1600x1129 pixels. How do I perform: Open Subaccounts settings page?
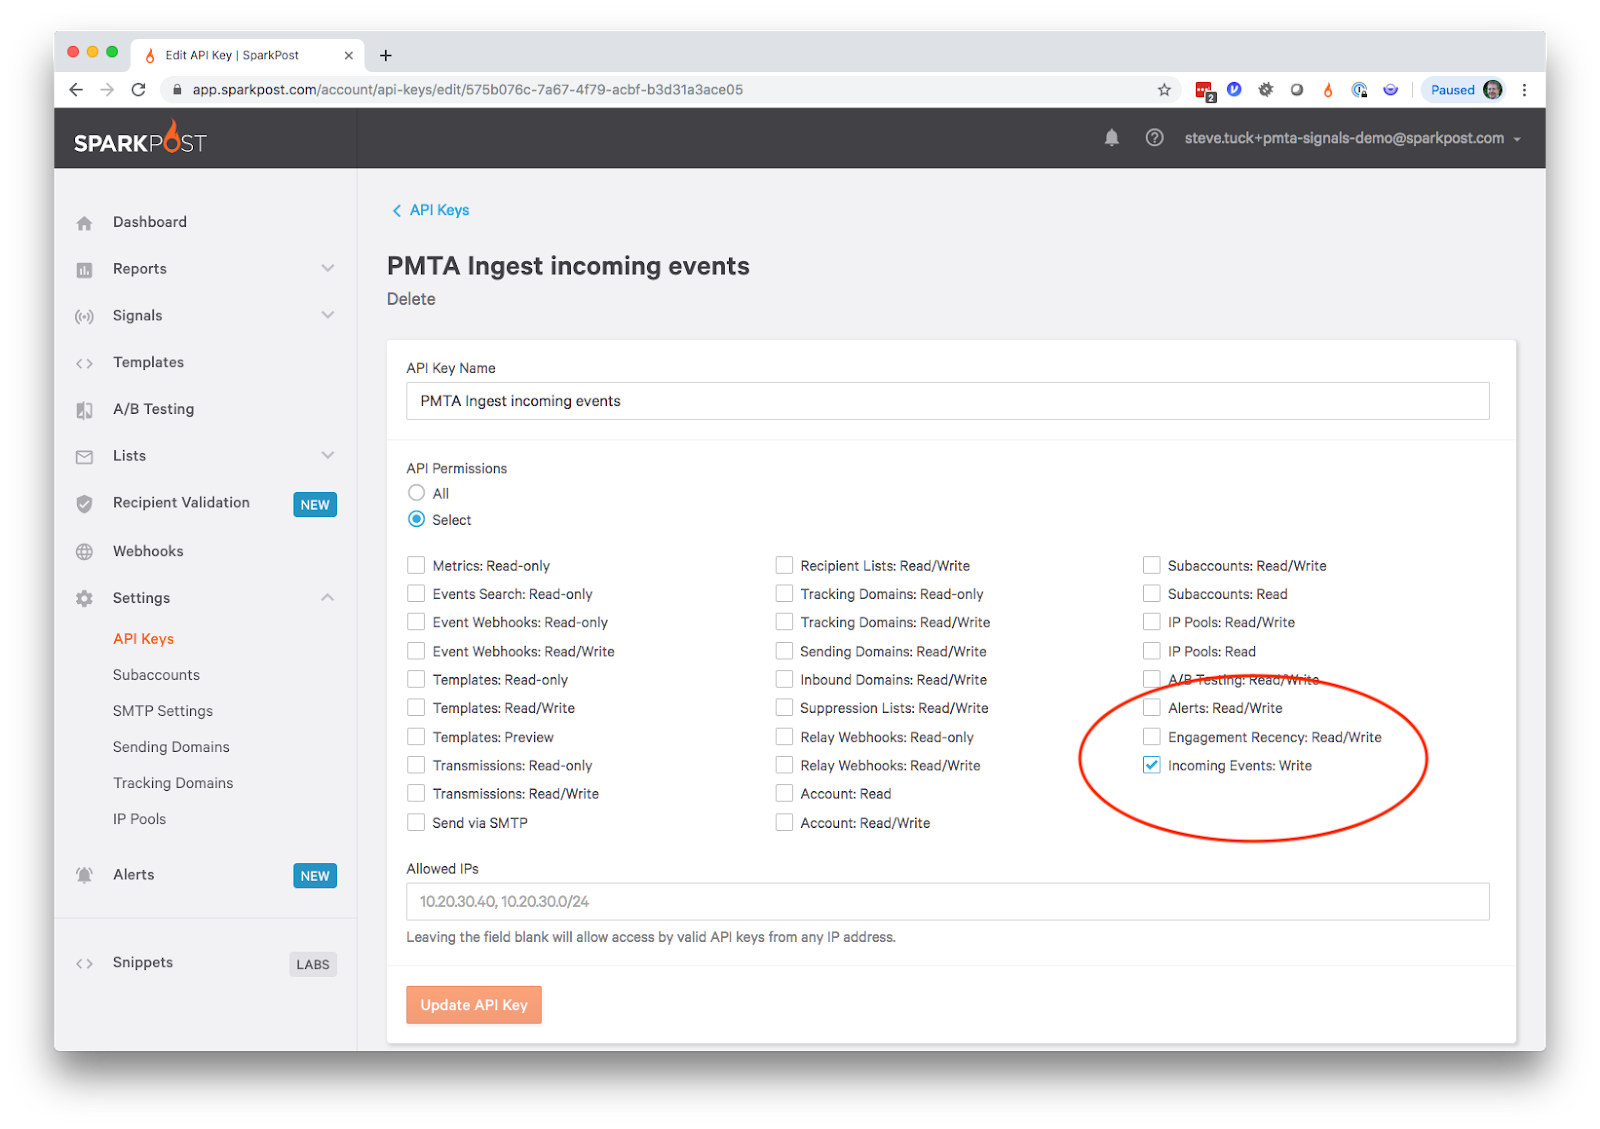click(156, 675)
